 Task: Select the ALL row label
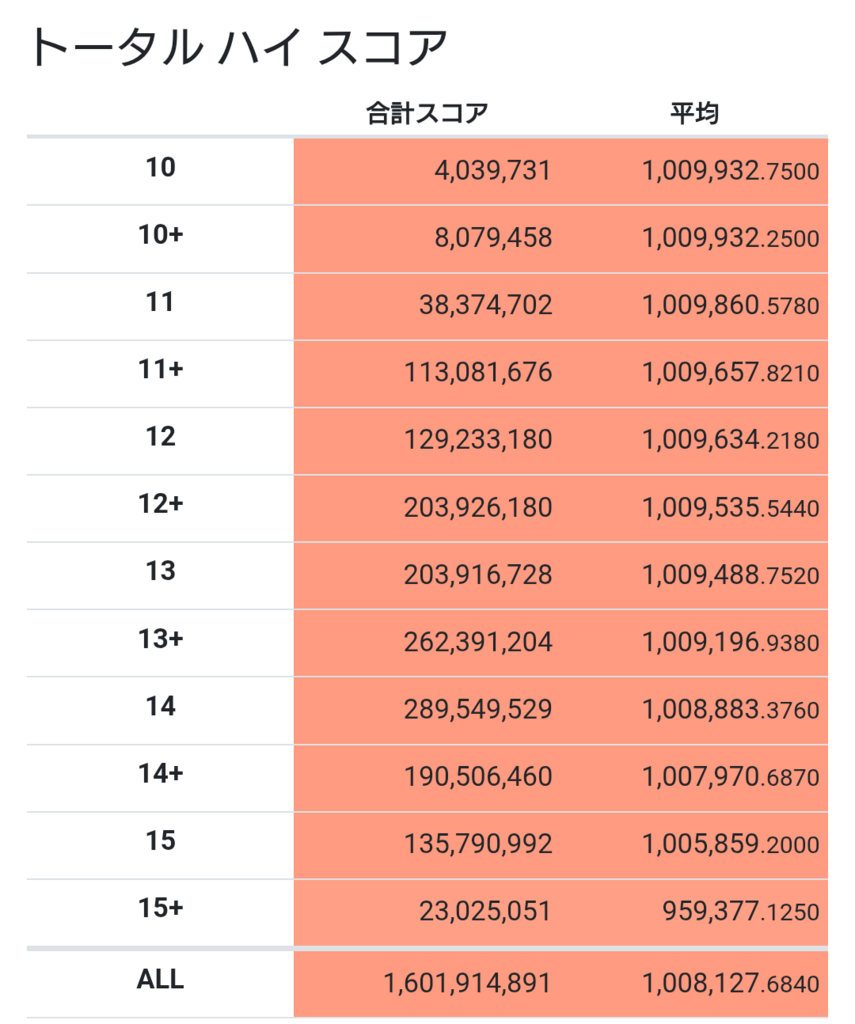tap(161, 980)
